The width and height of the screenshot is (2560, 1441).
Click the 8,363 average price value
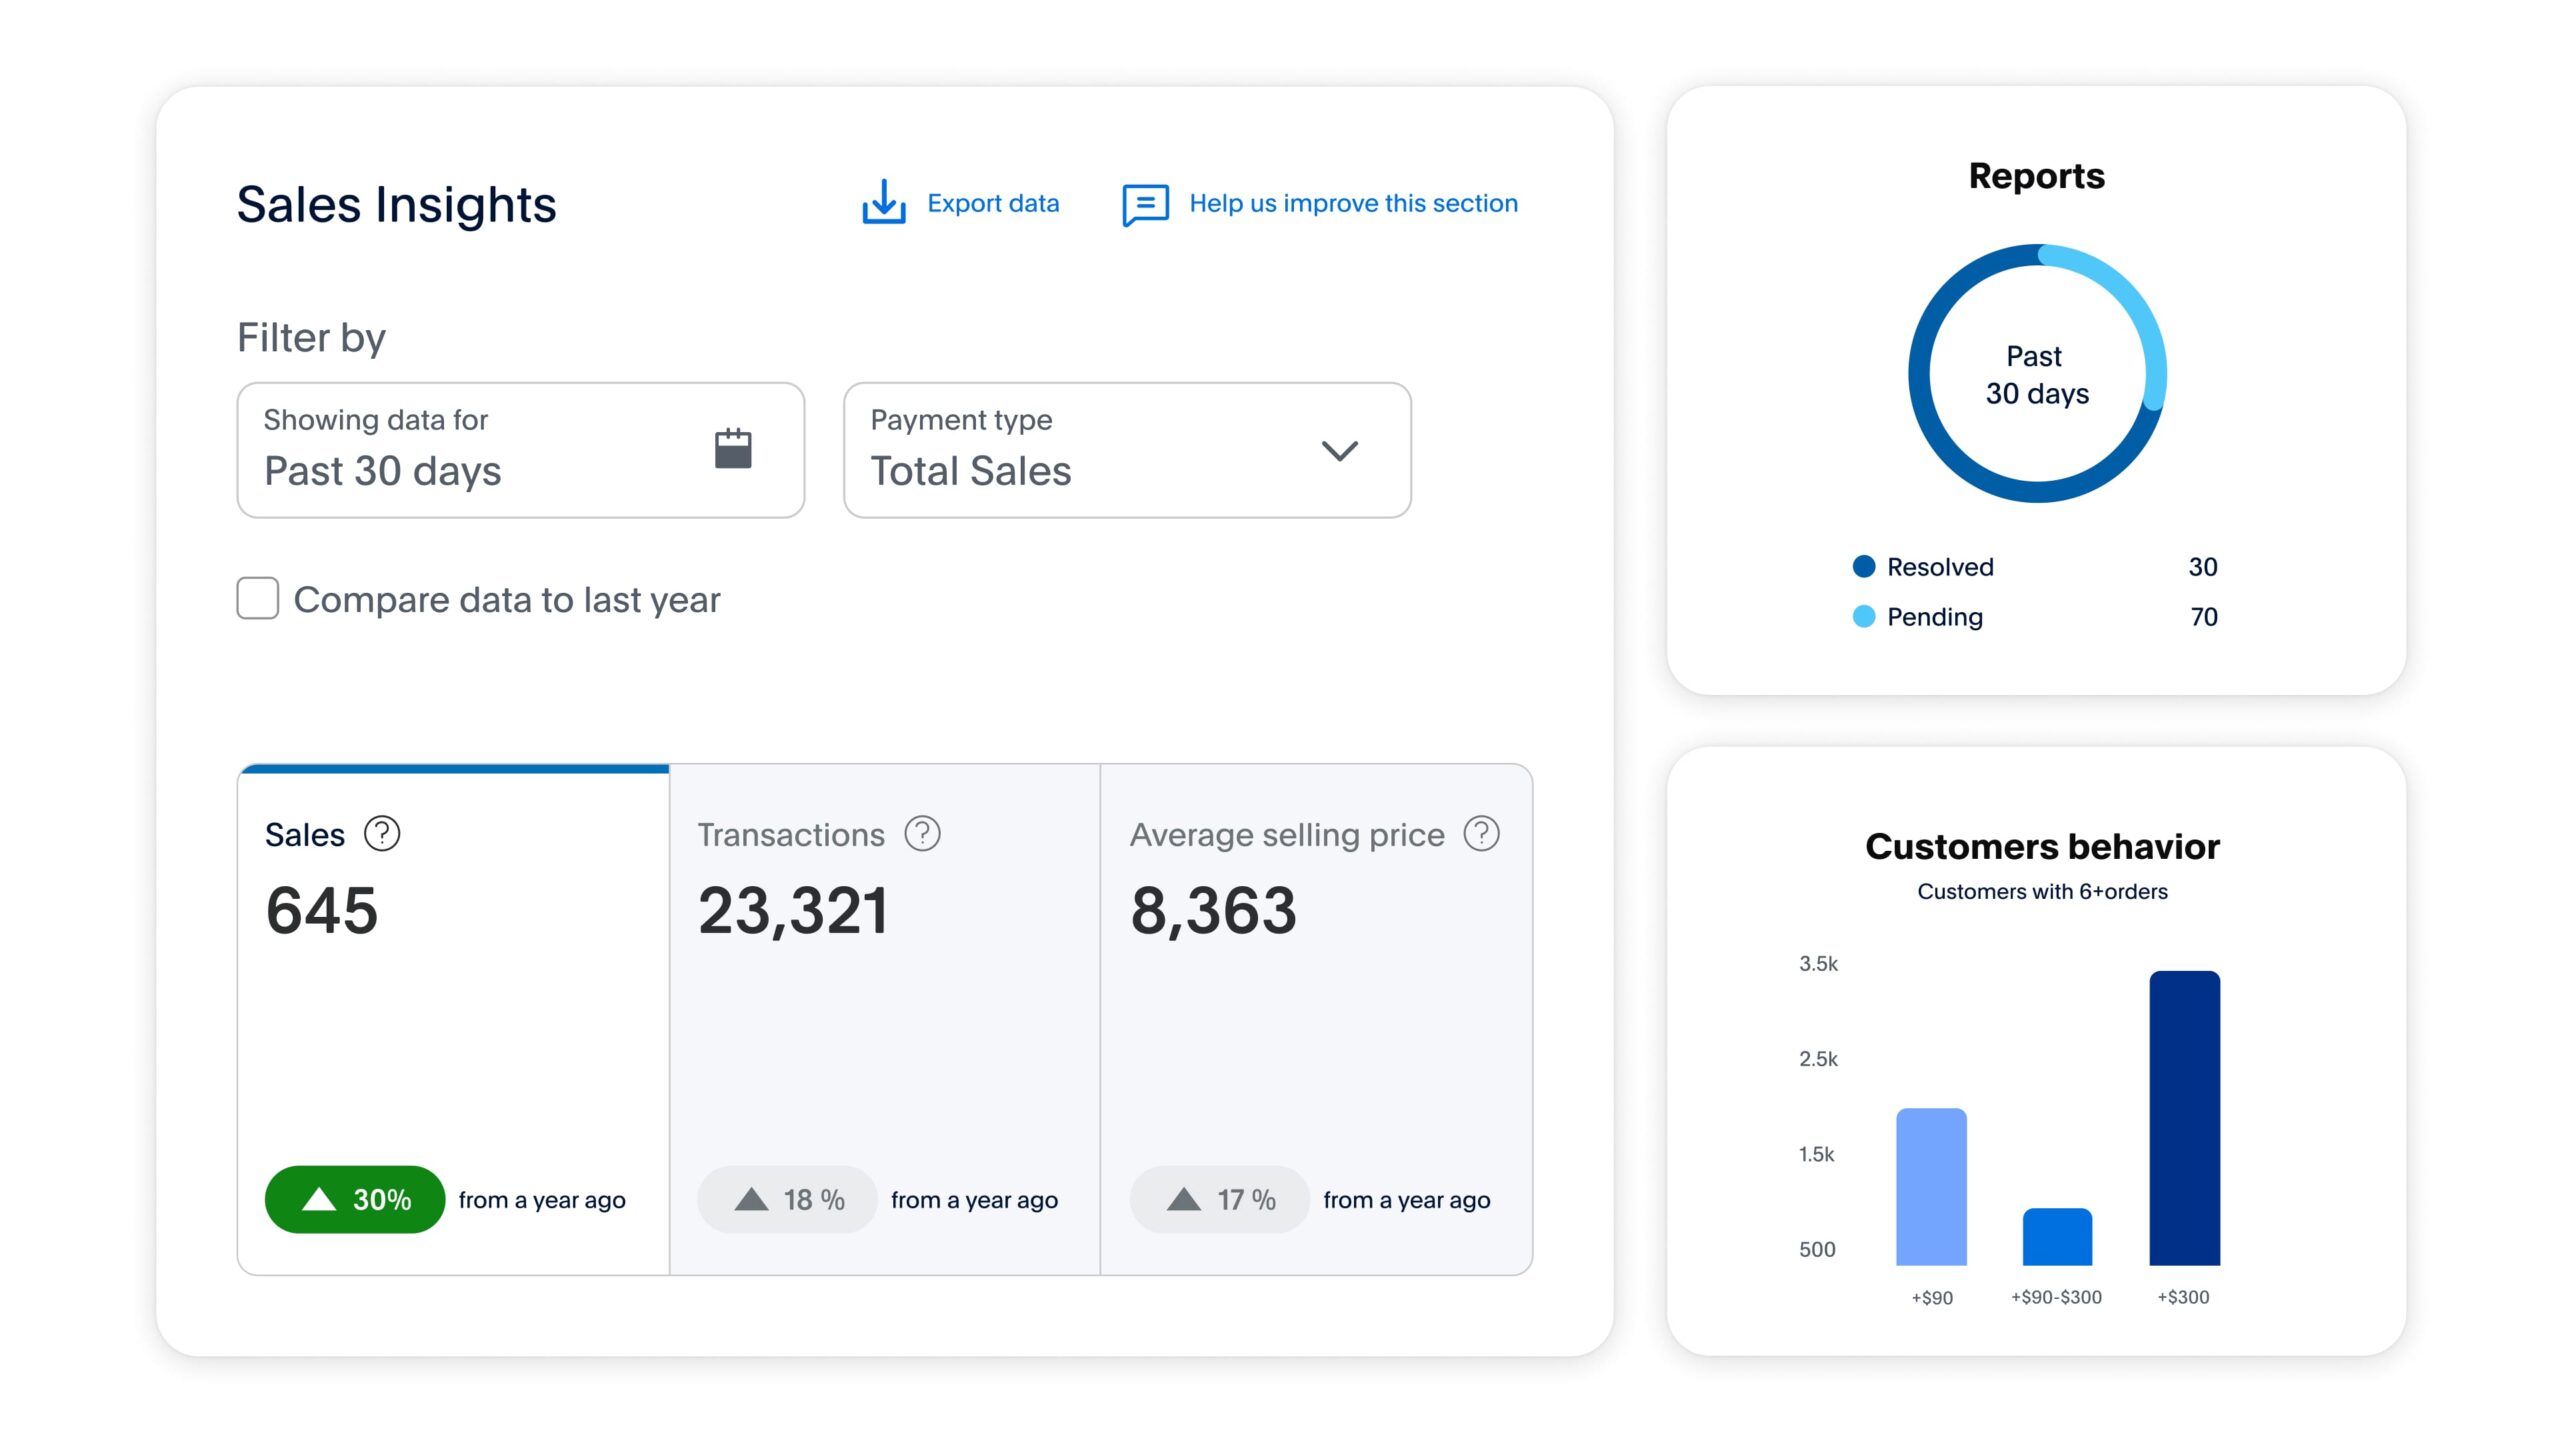(x=1213, y=911)
